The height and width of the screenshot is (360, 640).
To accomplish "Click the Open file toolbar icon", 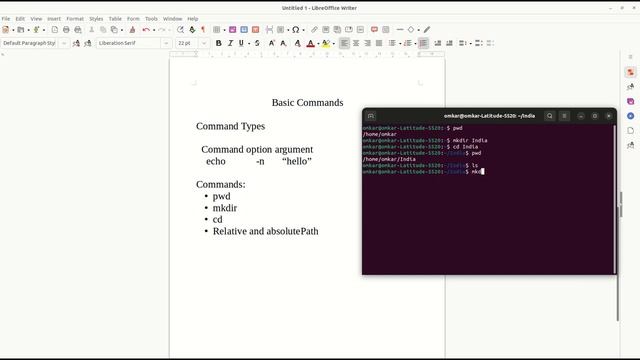I will pyautogui.click(x=20, y=30).
